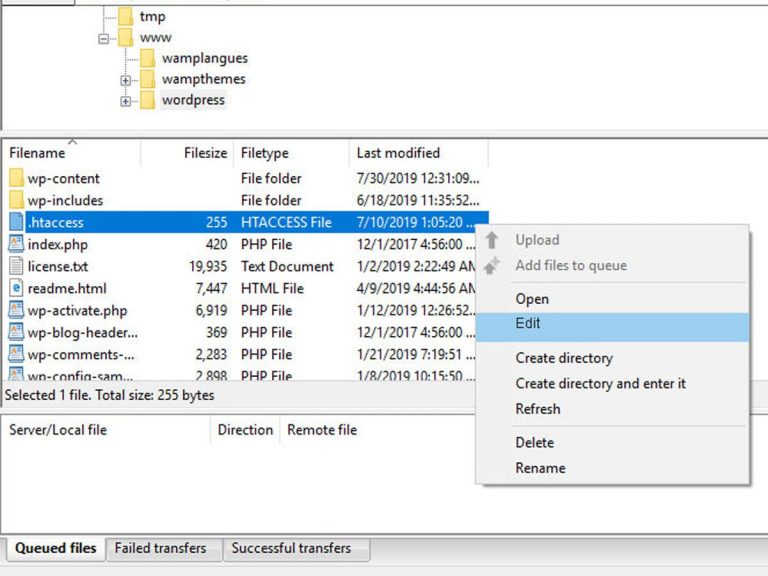Screen dimensions: 768x576
Task: Expand the wordpress tree node
Action: 125,101
